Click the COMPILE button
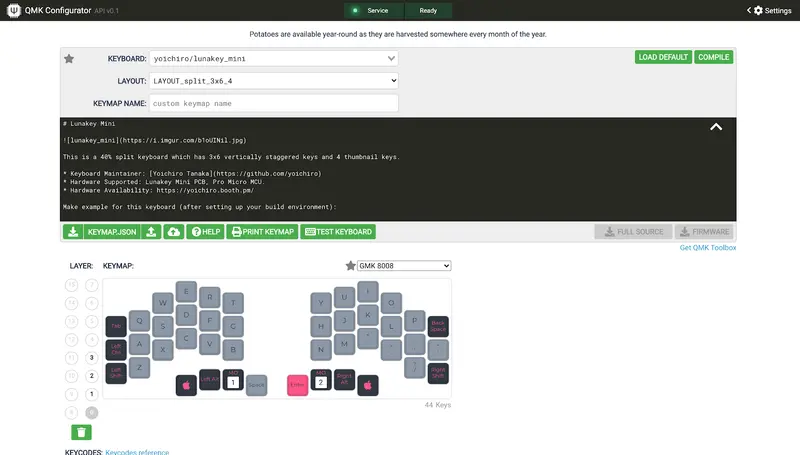 click(x=713, y=57)
